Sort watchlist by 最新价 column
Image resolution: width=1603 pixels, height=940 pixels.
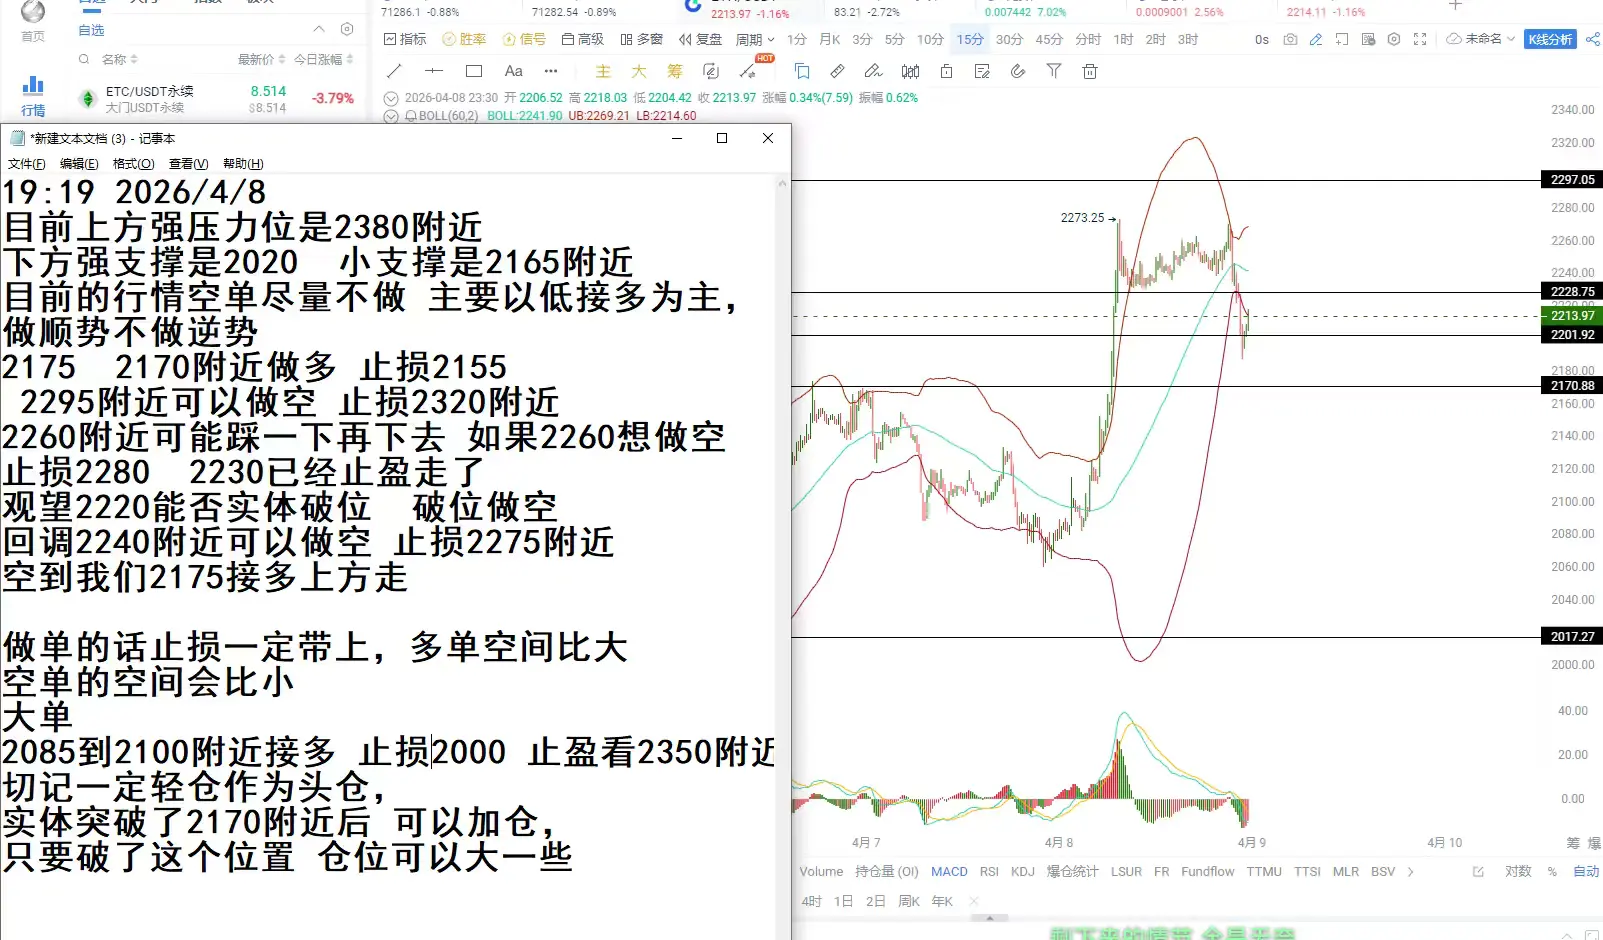[261, 59]
